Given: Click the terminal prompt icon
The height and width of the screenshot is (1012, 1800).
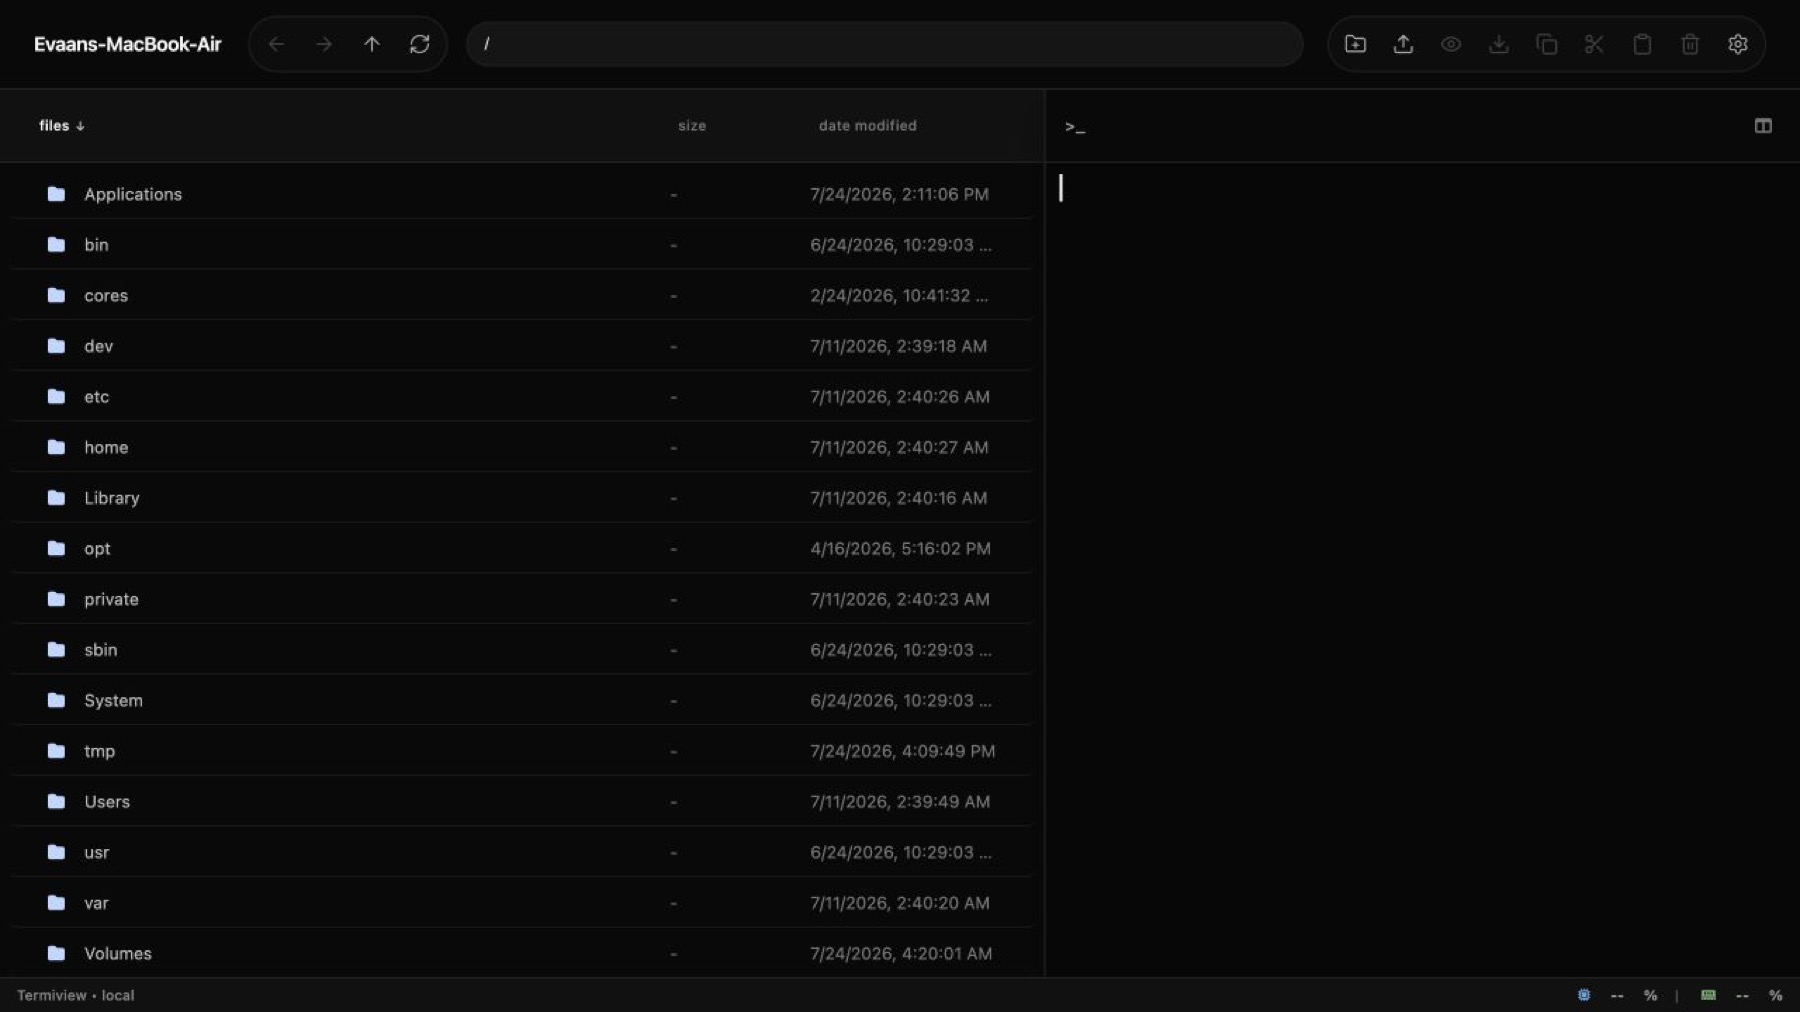Looking at the screenshot, I should [x=1075, y=127].
